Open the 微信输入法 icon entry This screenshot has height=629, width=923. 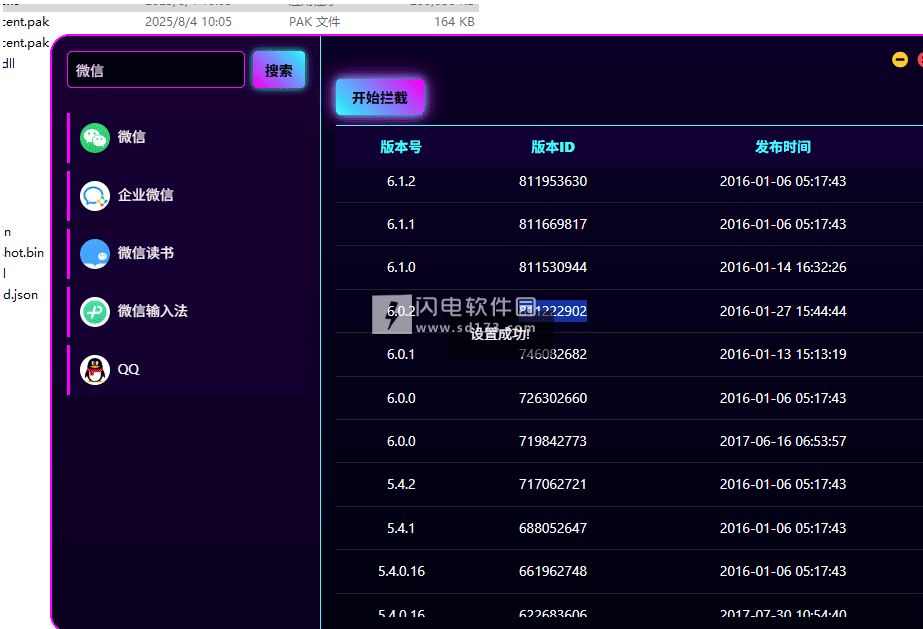click(95, 312)
